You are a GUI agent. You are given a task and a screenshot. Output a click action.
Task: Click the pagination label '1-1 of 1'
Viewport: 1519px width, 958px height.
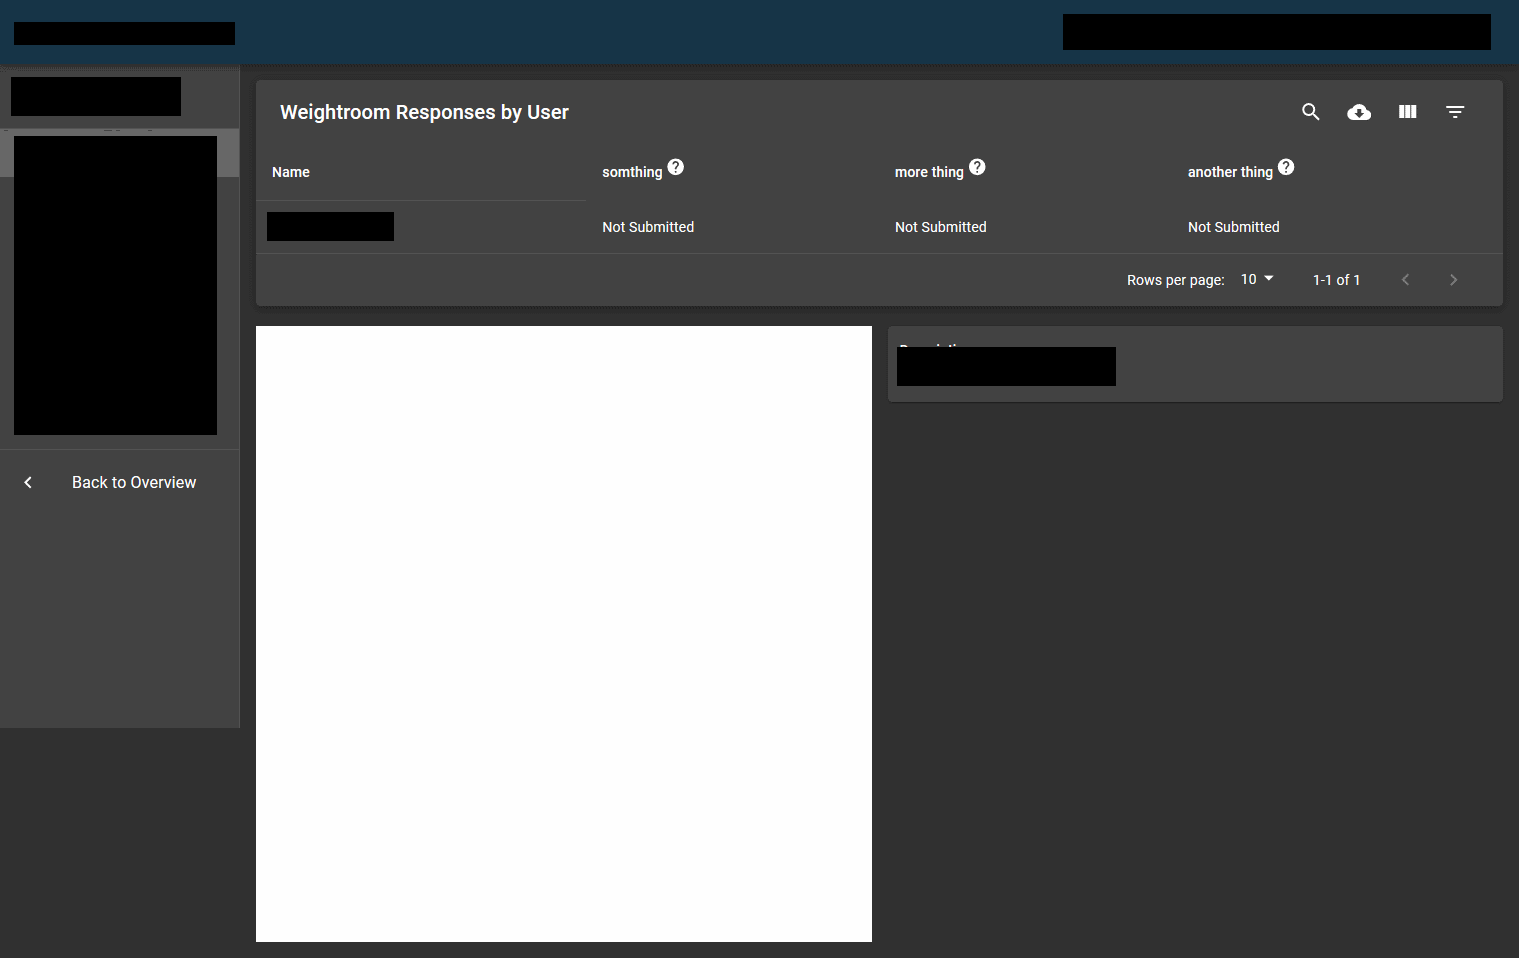pyautogui.click(x=1335, y=280)
